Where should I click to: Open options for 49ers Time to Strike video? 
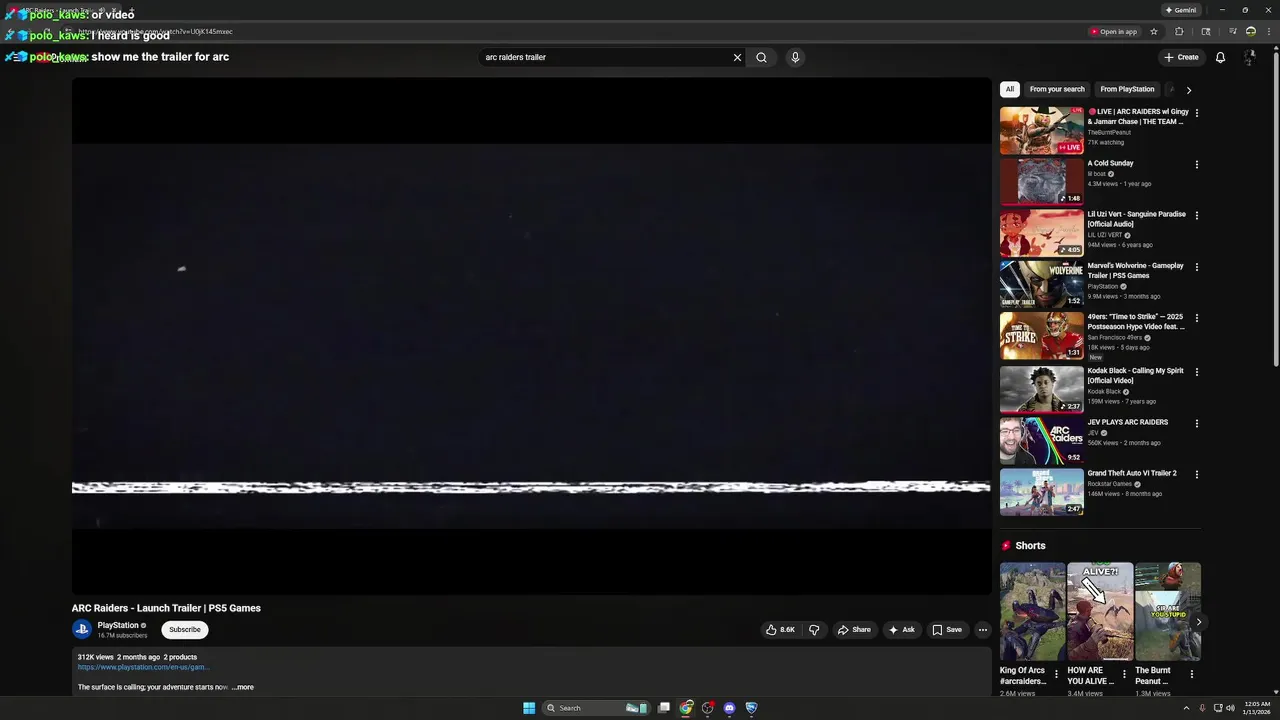(1196, 318)
